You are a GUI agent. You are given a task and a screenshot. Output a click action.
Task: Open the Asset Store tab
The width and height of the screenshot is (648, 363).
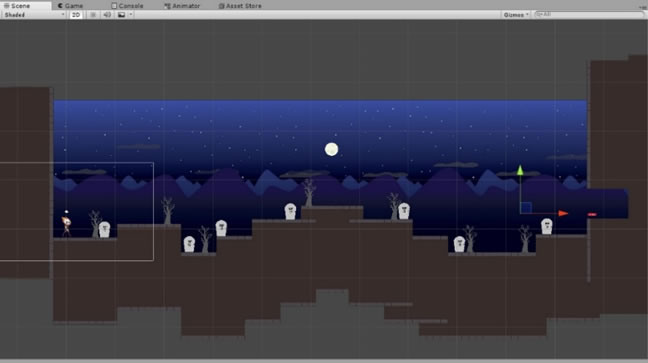coord(240,6)
